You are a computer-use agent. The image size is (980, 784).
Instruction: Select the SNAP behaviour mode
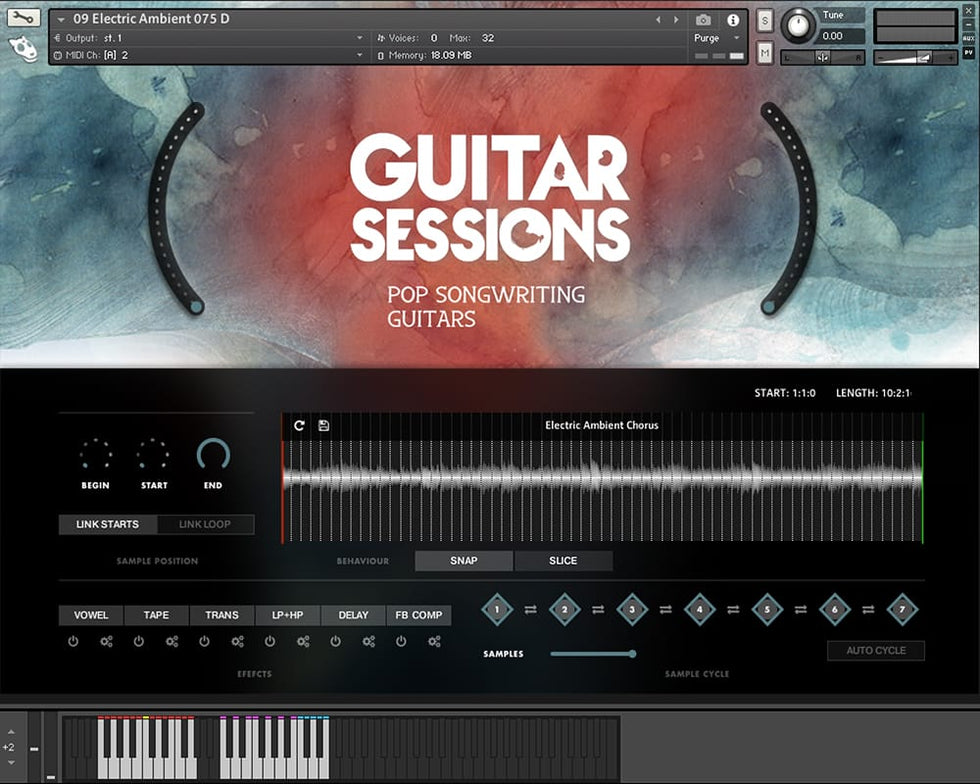click(x=464, y=560)
